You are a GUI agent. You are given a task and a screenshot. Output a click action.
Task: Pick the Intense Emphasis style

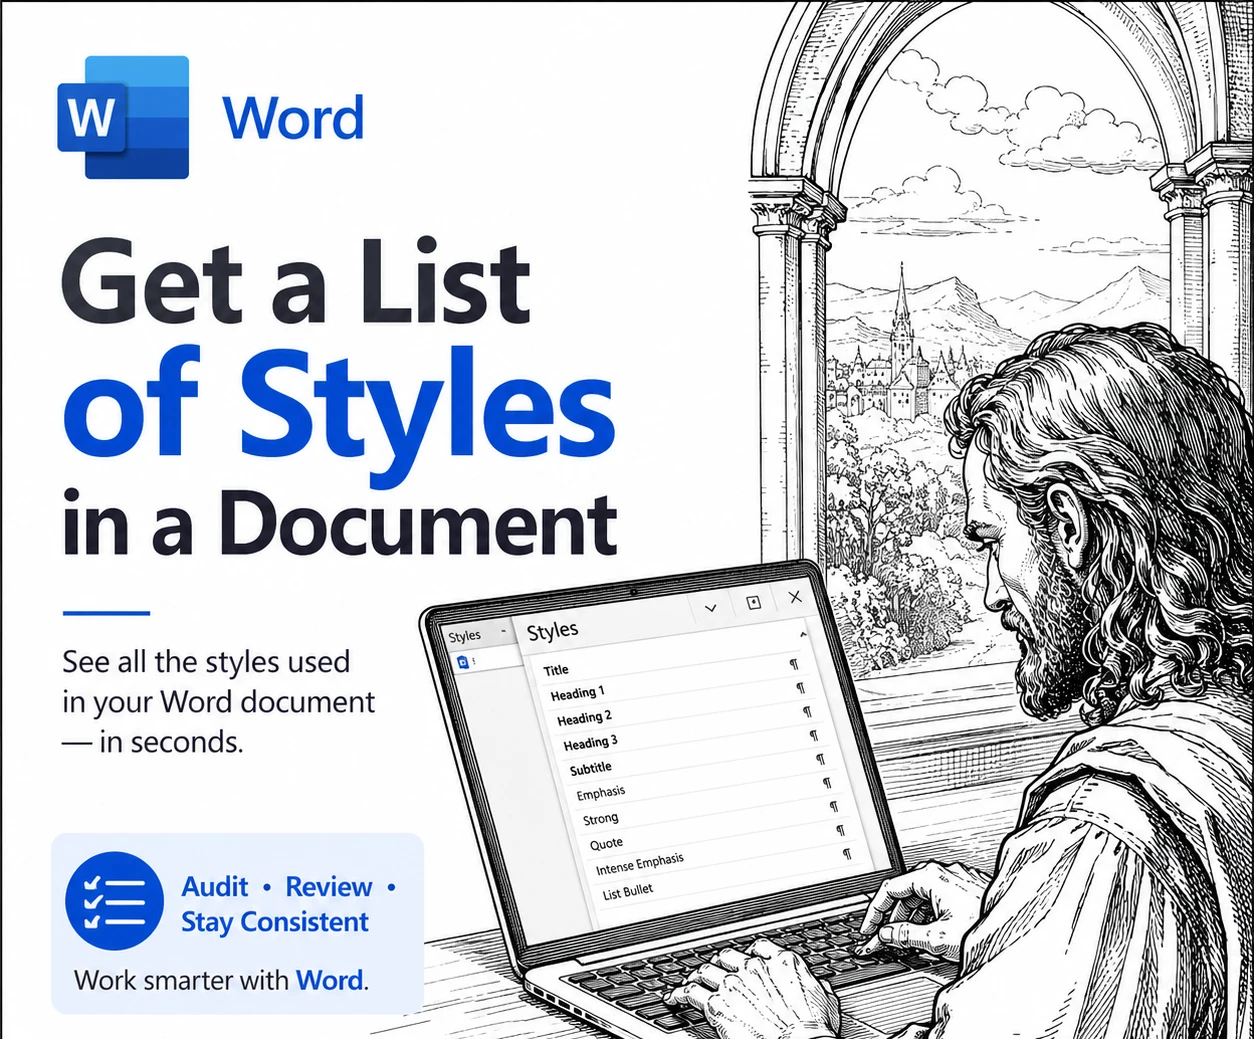(640, 863)
